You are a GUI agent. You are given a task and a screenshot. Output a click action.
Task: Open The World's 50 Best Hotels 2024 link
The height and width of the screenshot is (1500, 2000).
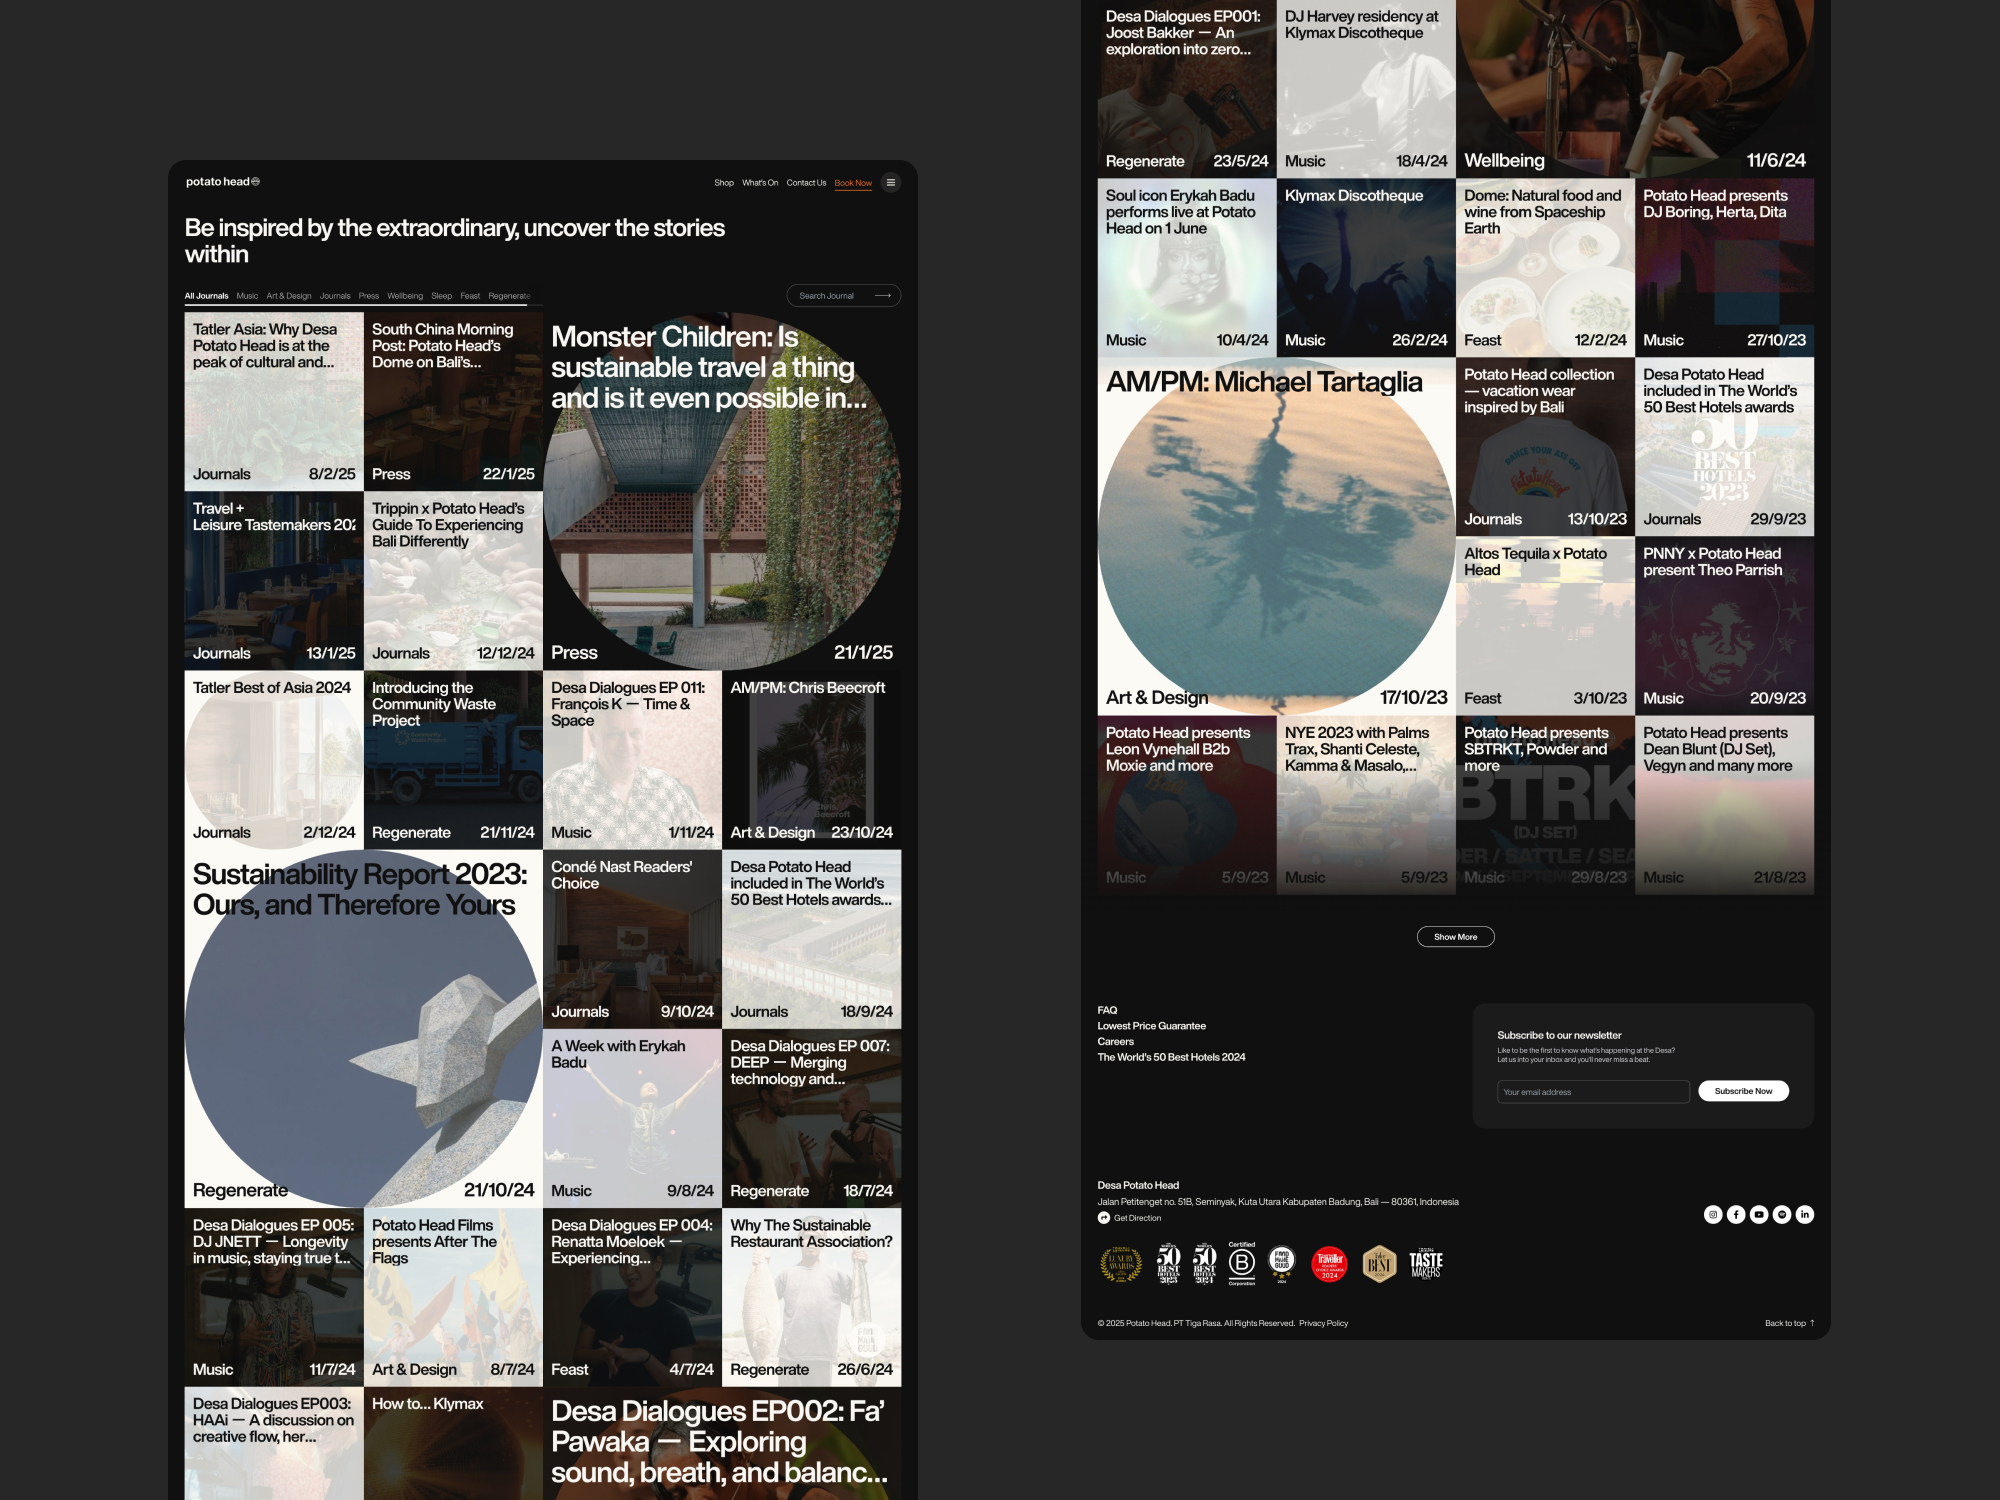coord(1171,1057)
